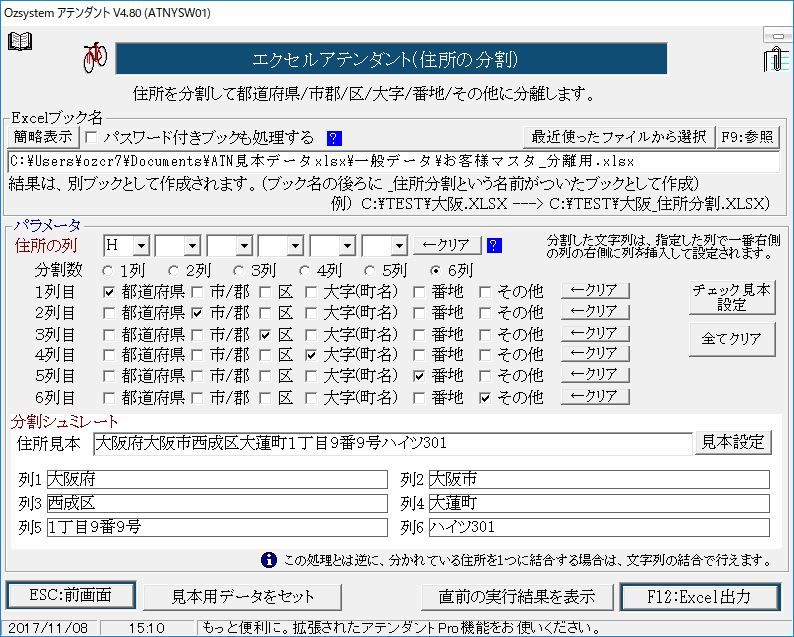Click 最近使ったファイルから選択 button
Image resolution: width=794 pixels, height=637 pixels.
(618, 137)
